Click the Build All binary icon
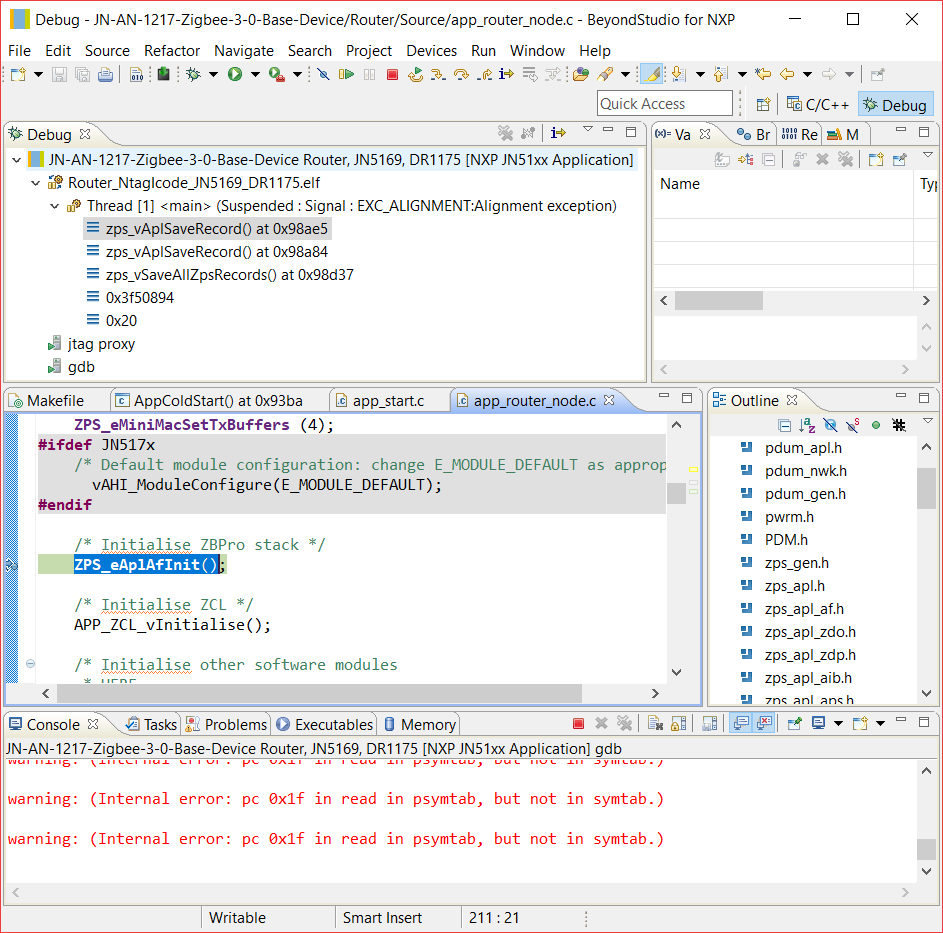The image size is (943, 933). [137, 75]
